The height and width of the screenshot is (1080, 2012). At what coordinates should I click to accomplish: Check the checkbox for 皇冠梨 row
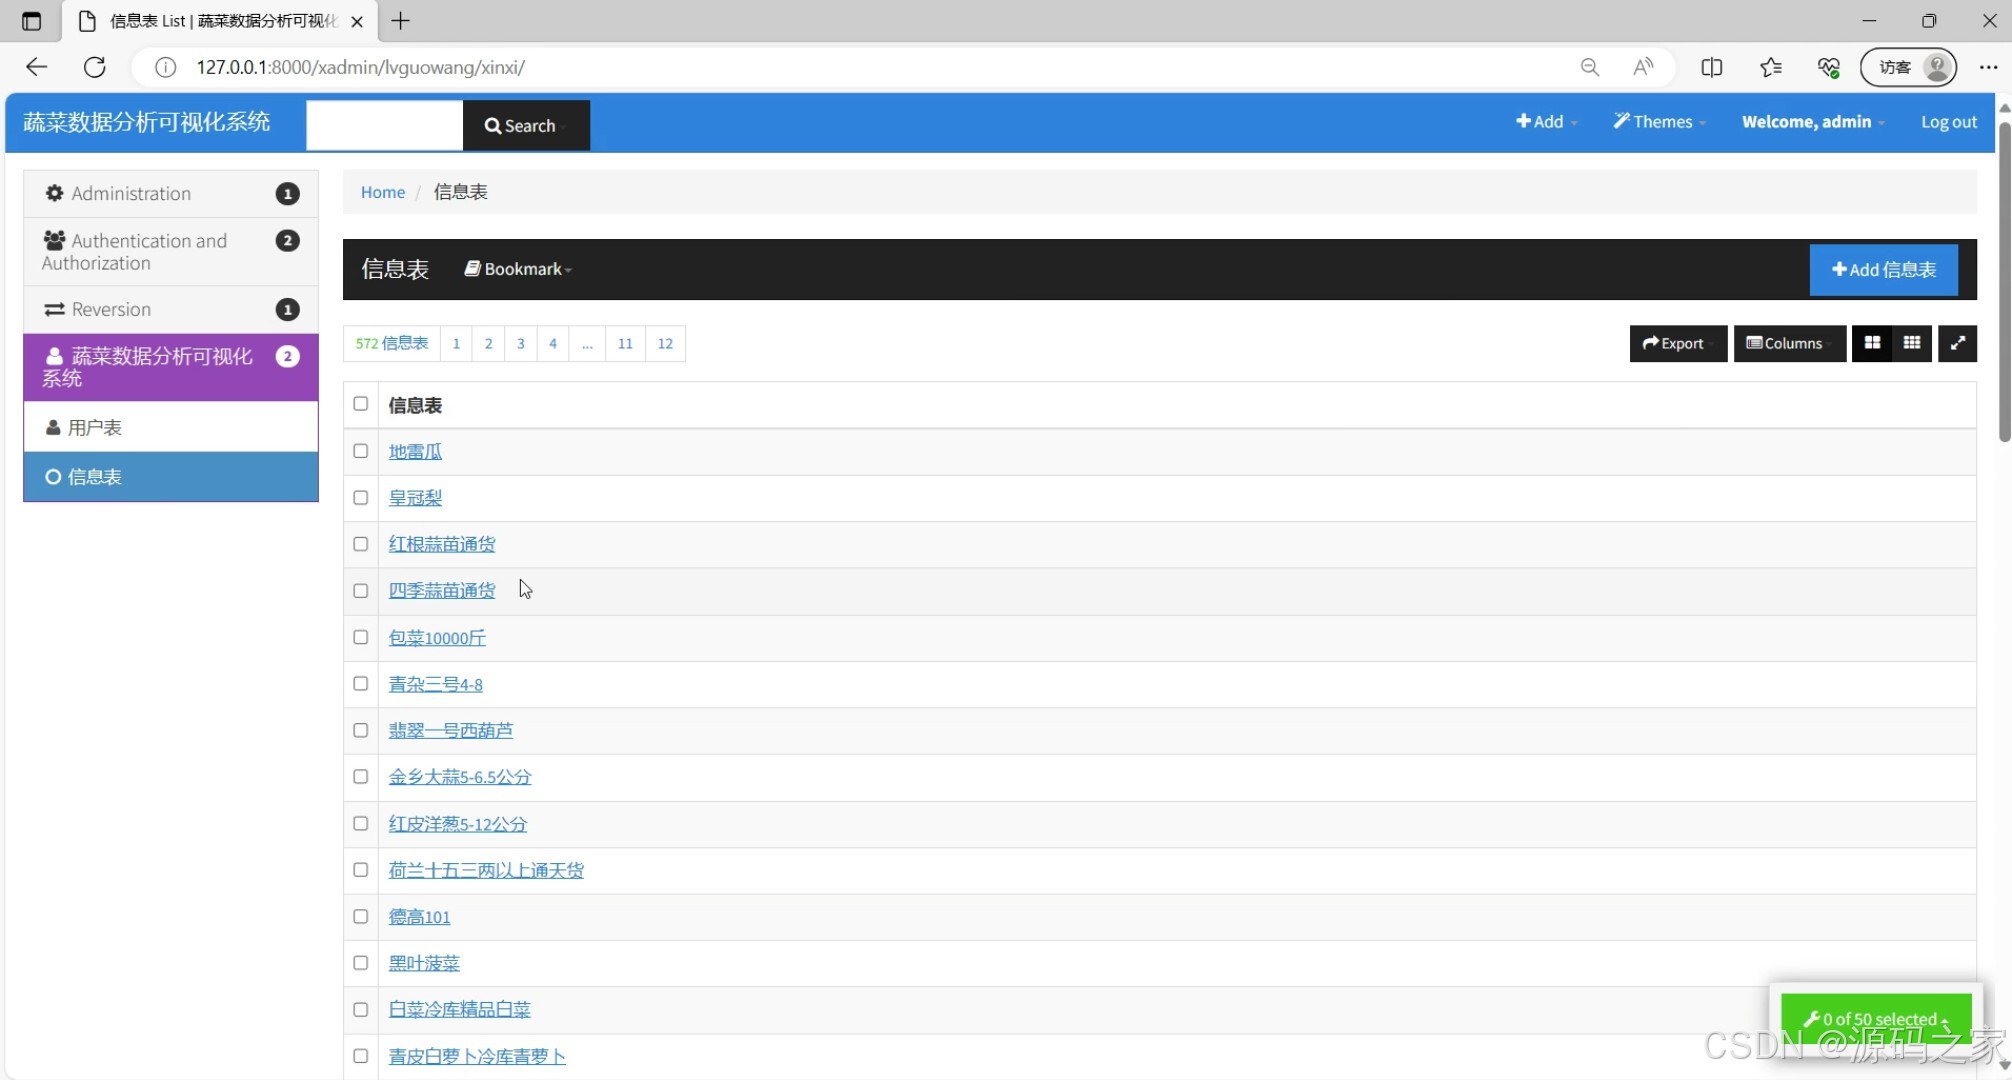pos(361,498)
